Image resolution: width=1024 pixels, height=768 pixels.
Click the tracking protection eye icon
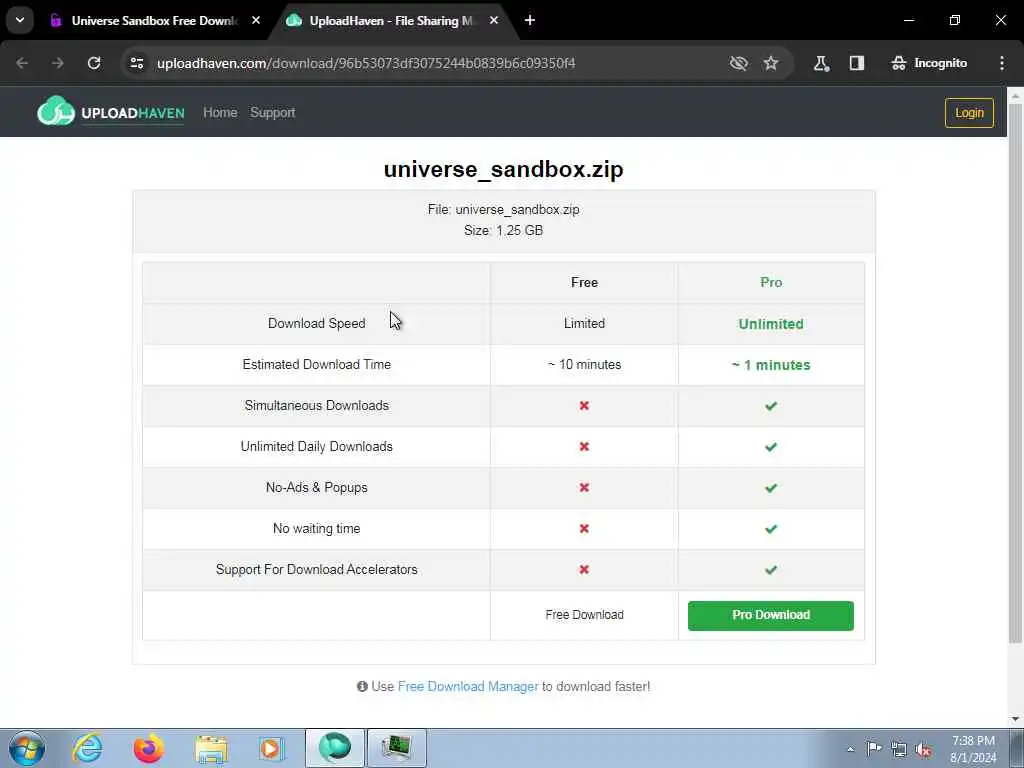click(x=739, y=63)
